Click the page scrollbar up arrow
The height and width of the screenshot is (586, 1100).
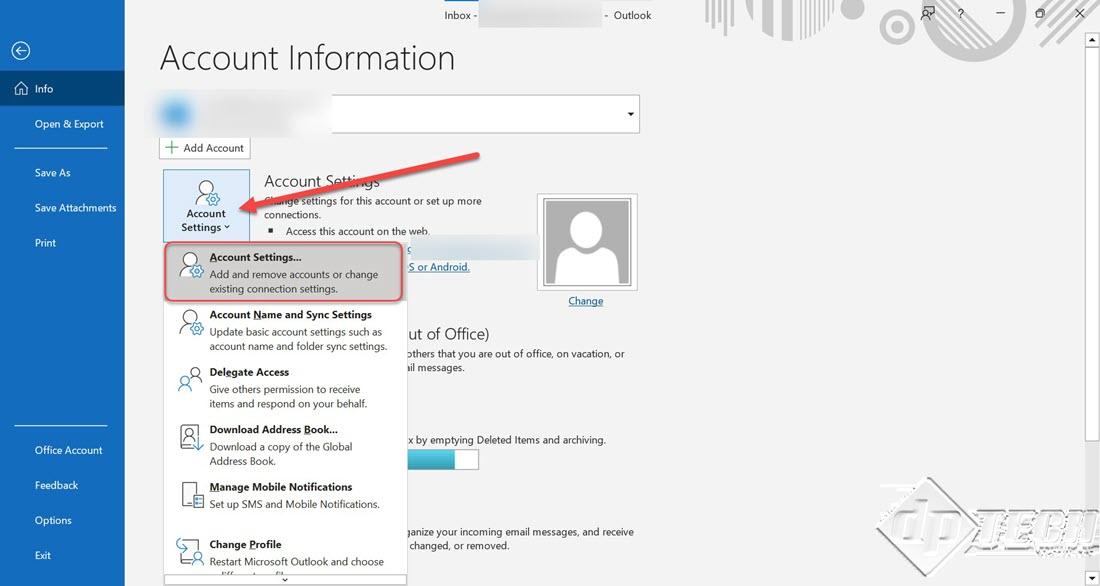(x=1092, y=41)
